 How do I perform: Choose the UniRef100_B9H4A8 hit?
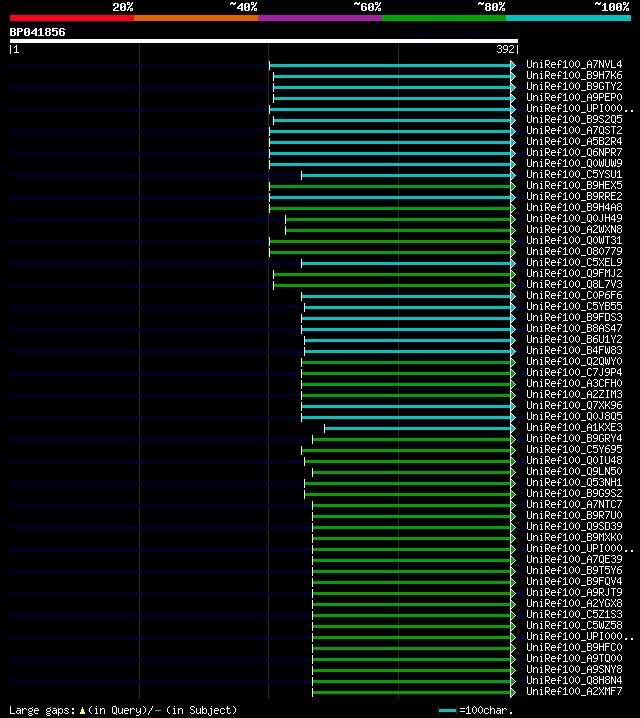(x=574, y=207)
